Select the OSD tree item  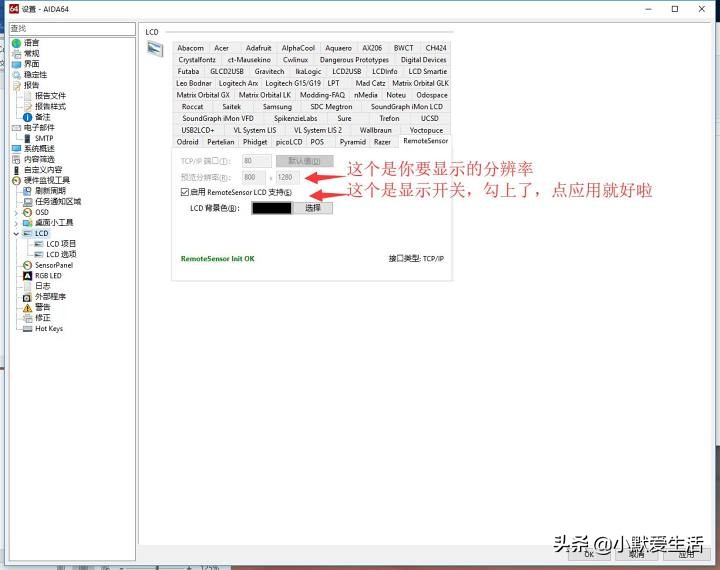coord(42,213)
